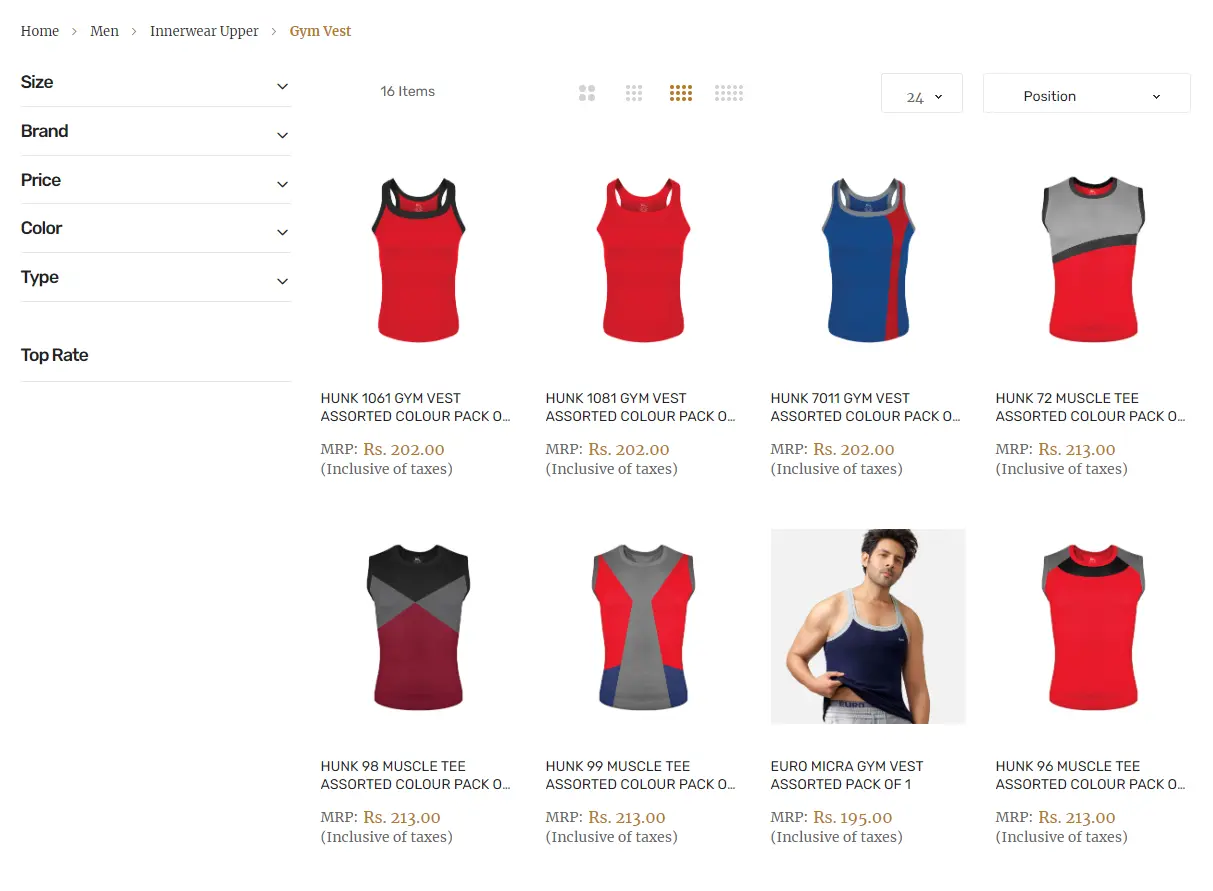Click the Gym Vest breadcrumb
This screenshot has height=891, width=1213.
pos(320,31)
